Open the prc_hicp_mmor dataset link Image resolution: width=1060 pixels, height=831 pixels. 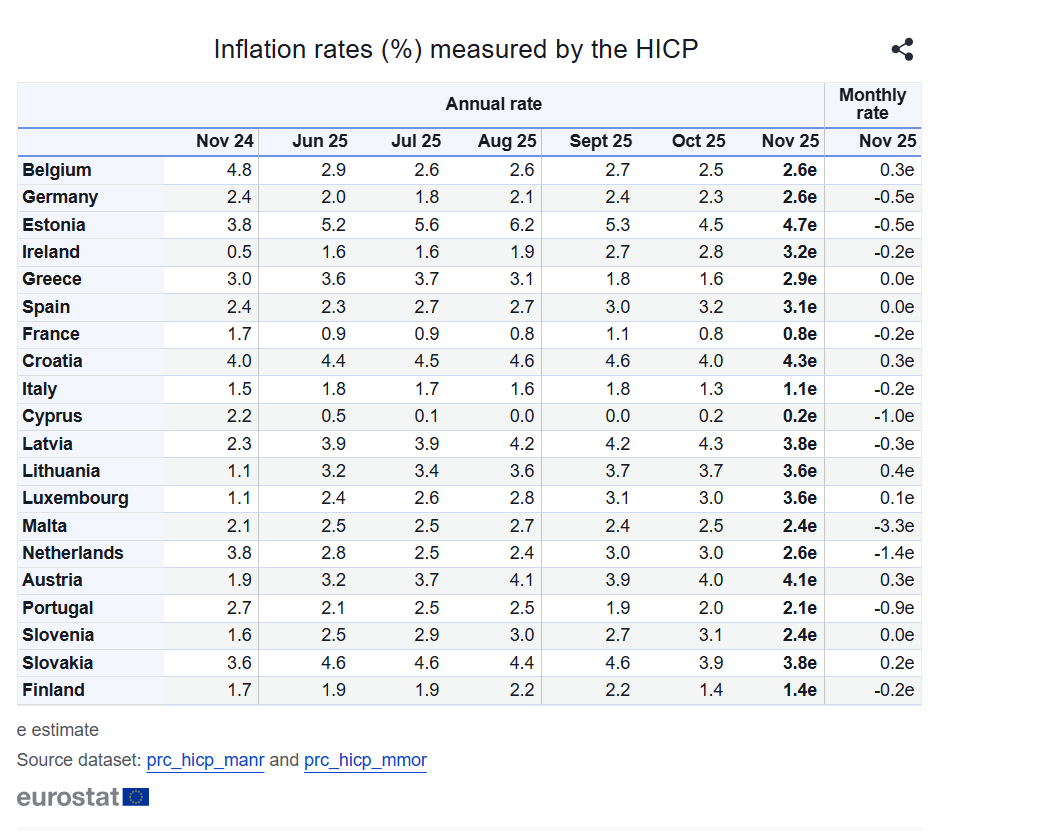coord(365,760)
